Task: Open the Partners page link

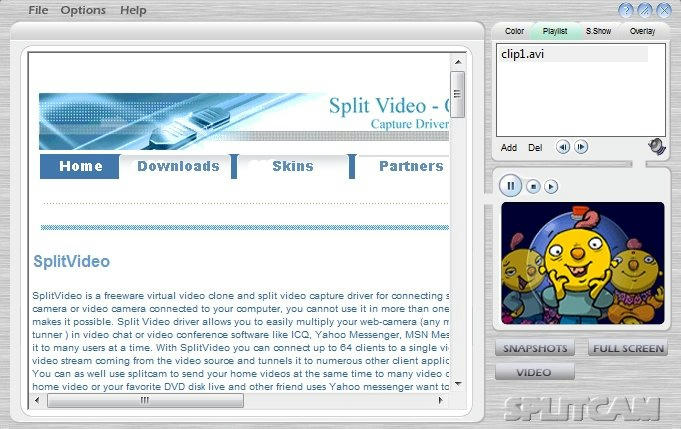Action: click(x=411, y=166)
